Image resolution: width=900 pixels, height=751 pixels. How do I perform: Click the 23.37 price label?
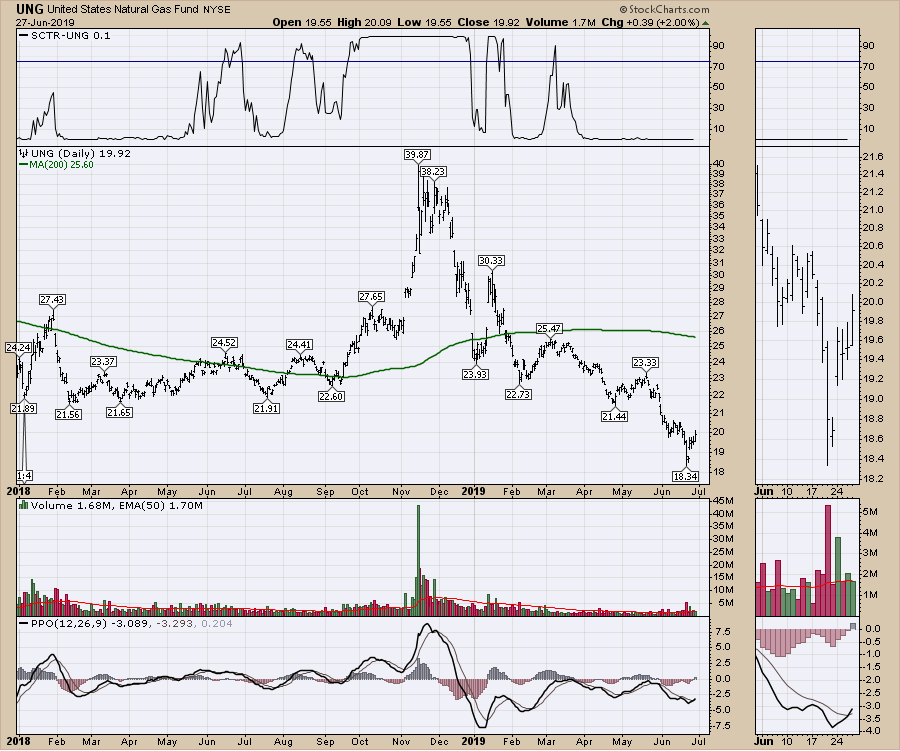click(x=103, y=361)
